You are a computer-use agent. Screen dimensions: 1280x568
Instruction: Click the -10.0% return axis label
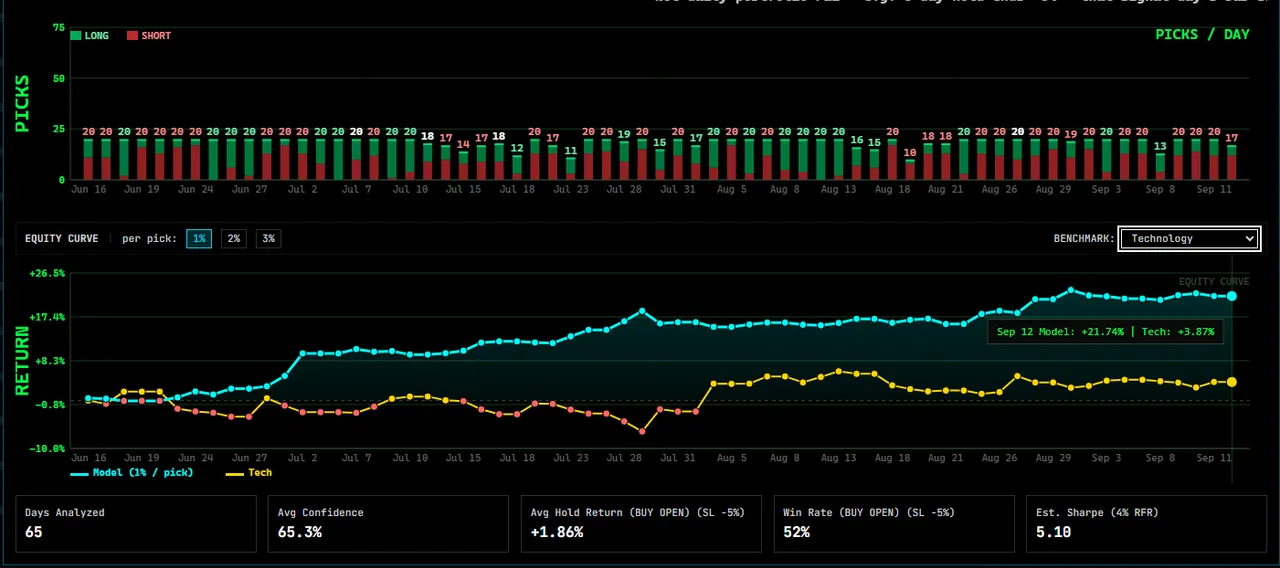[x=47, y=448]
